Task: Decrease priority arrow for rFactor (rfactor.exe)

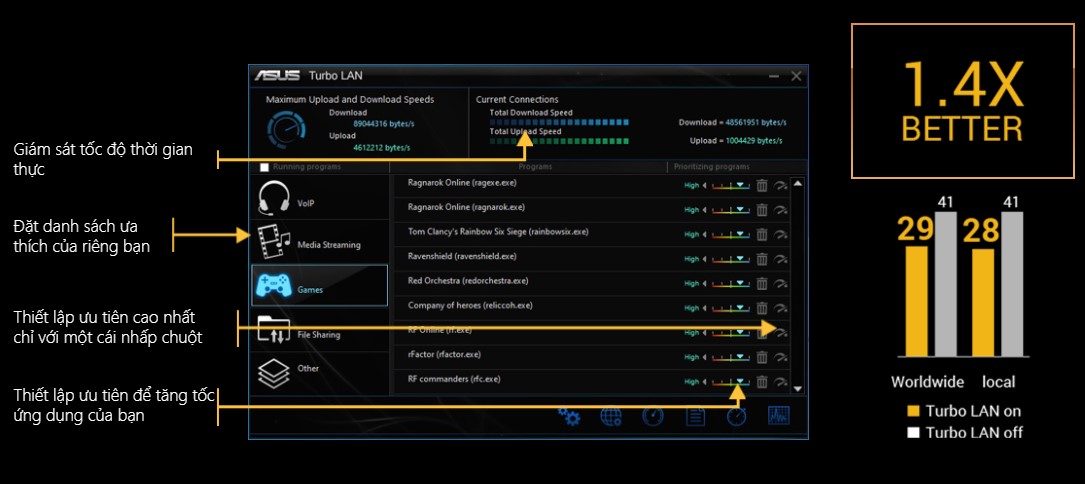Action: (x=706, y=356)
